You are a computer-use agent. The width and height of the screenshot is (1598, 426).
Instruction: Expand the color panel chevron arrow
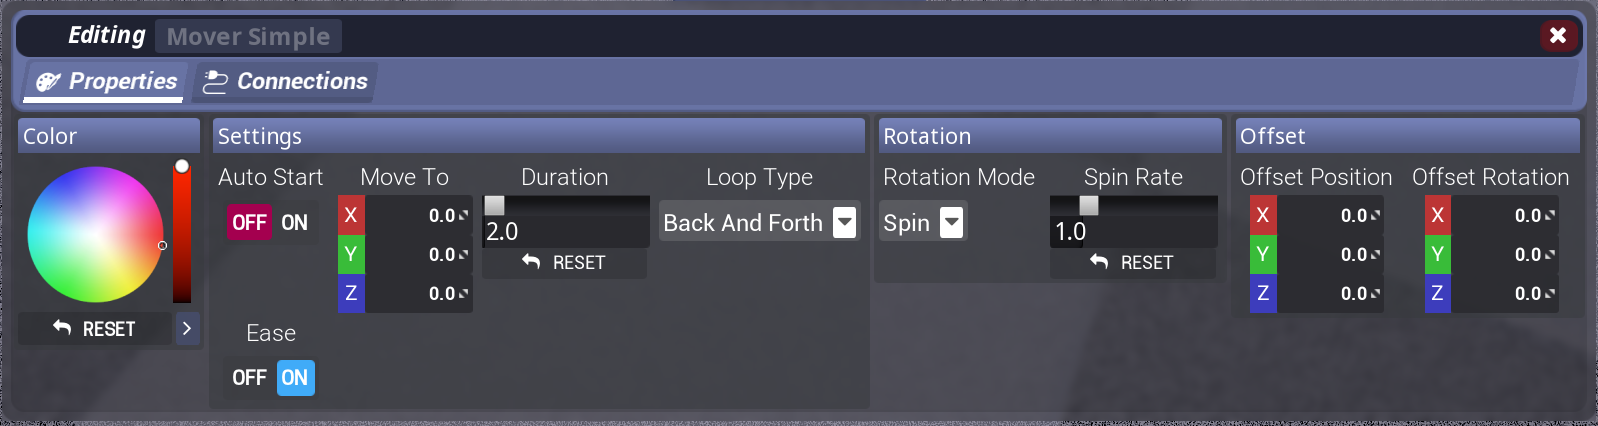click(x=187, y=328)
